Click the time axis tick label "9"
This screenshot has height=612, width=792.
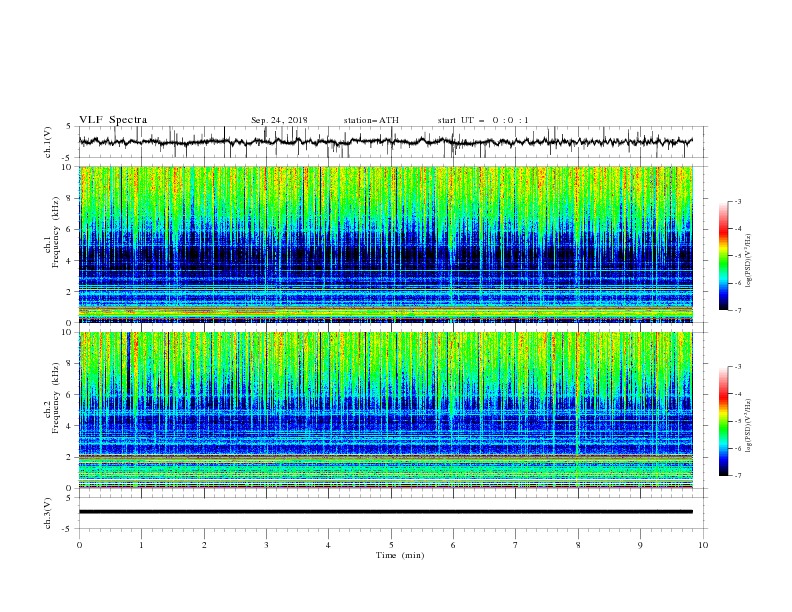(x=640, y=545)
